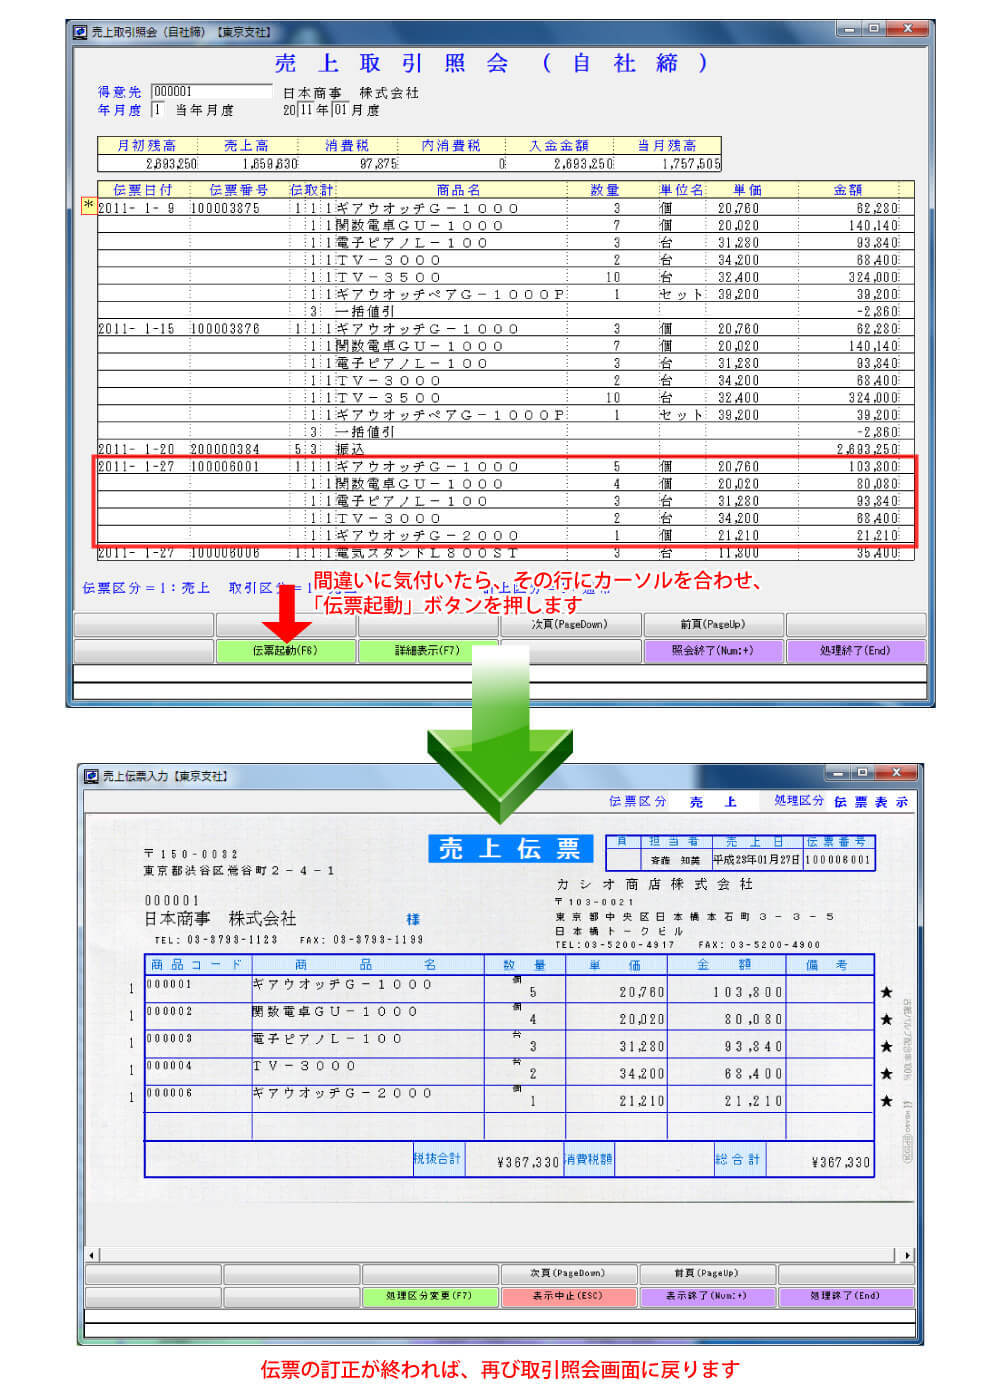Image resolution: width=1000 pixels, height=1400 pixels.
Task: Click the 伝票番号 column header
Action: tap(239, 190)
